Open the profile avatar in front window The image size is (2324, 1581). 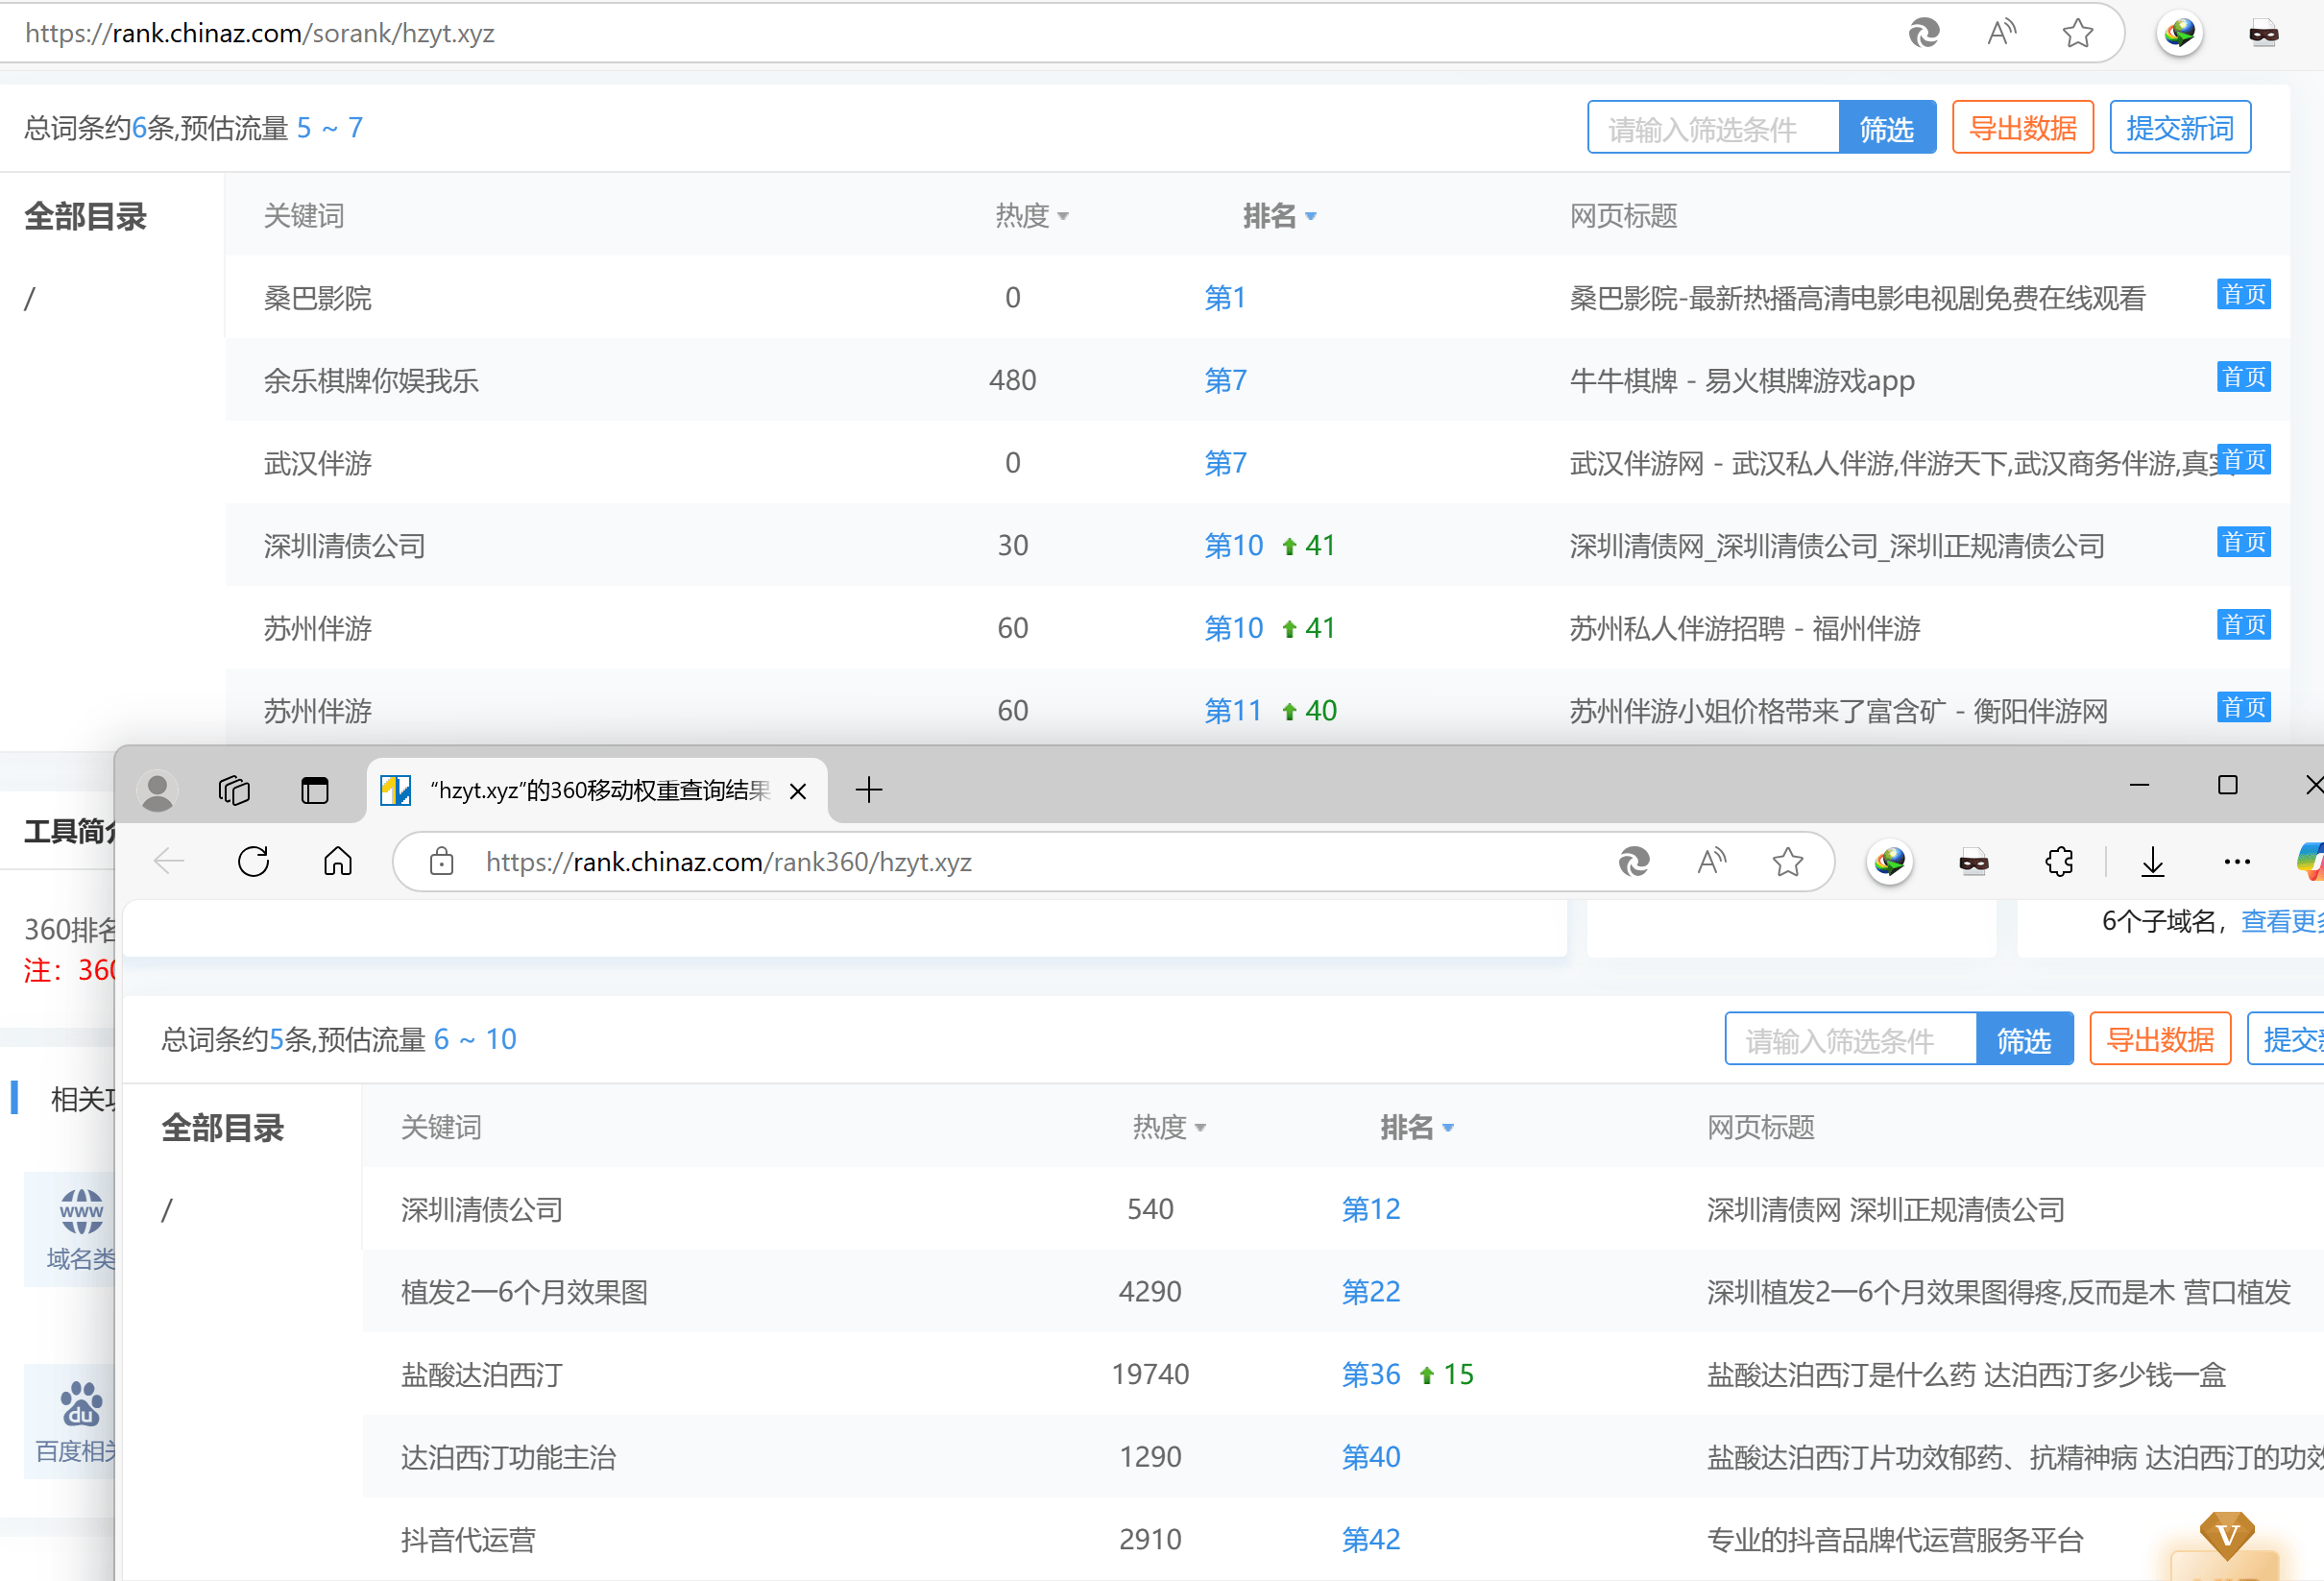[x=157, y=790]
